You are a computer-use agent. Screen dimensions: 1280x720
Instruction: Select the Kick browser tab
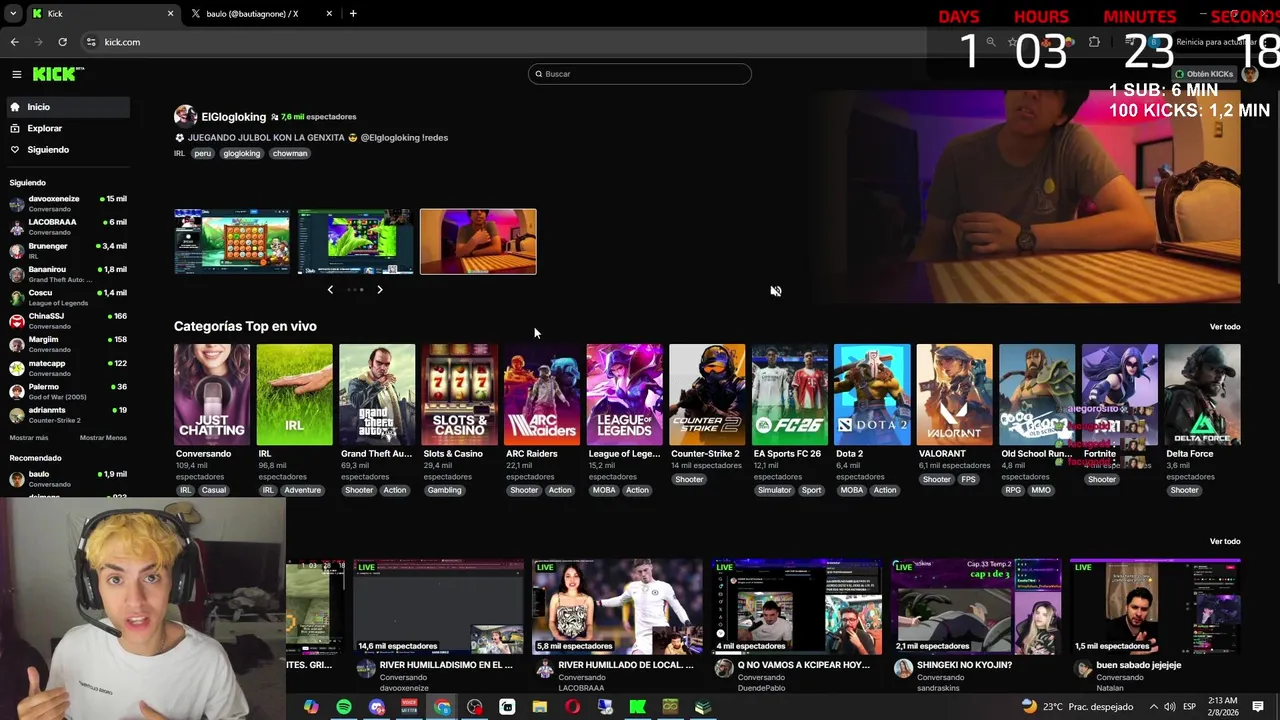pyautogui.click(x=102, y=14)
